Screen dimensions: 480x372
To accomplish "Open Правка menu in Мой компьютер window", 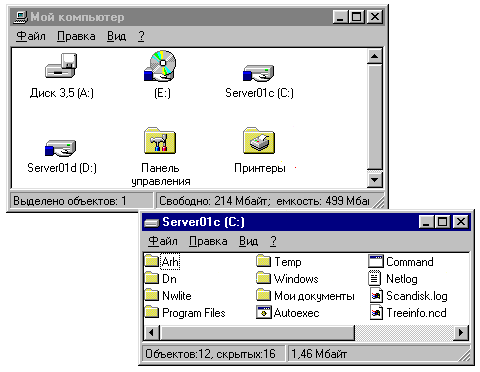I will coord(76,36).
